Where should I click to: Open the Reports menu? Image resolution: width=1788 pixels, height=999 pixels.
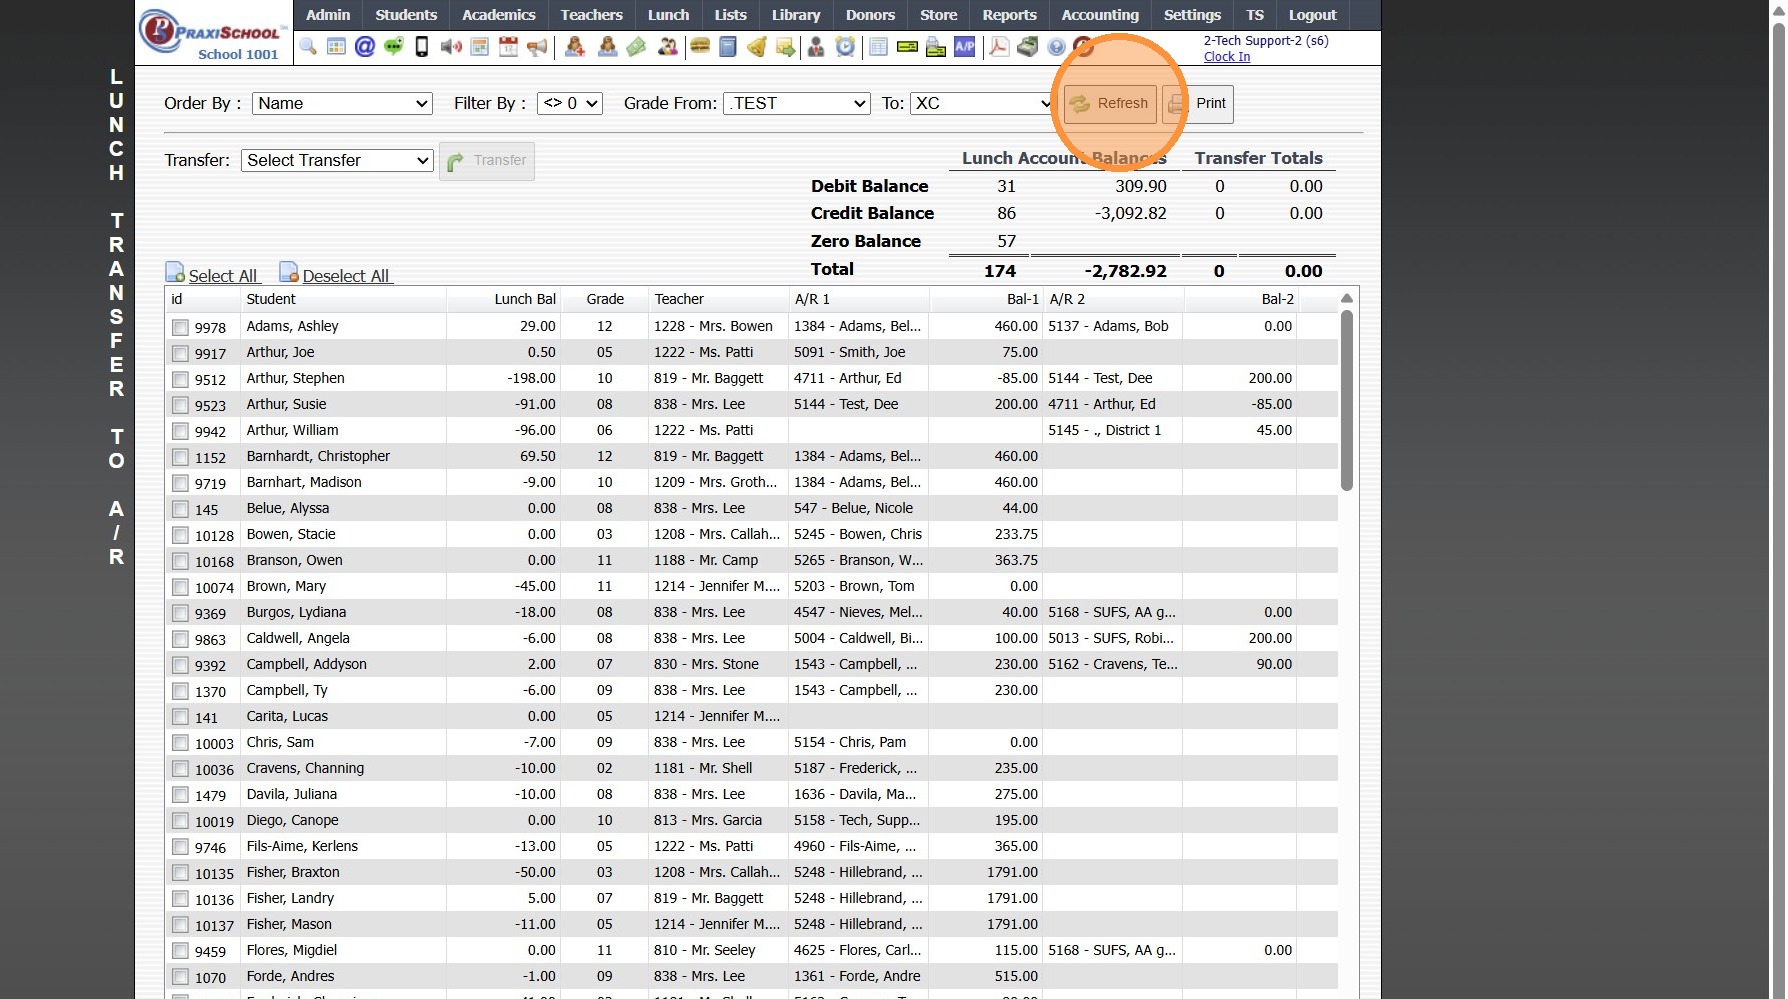(x=1009, y=15)
